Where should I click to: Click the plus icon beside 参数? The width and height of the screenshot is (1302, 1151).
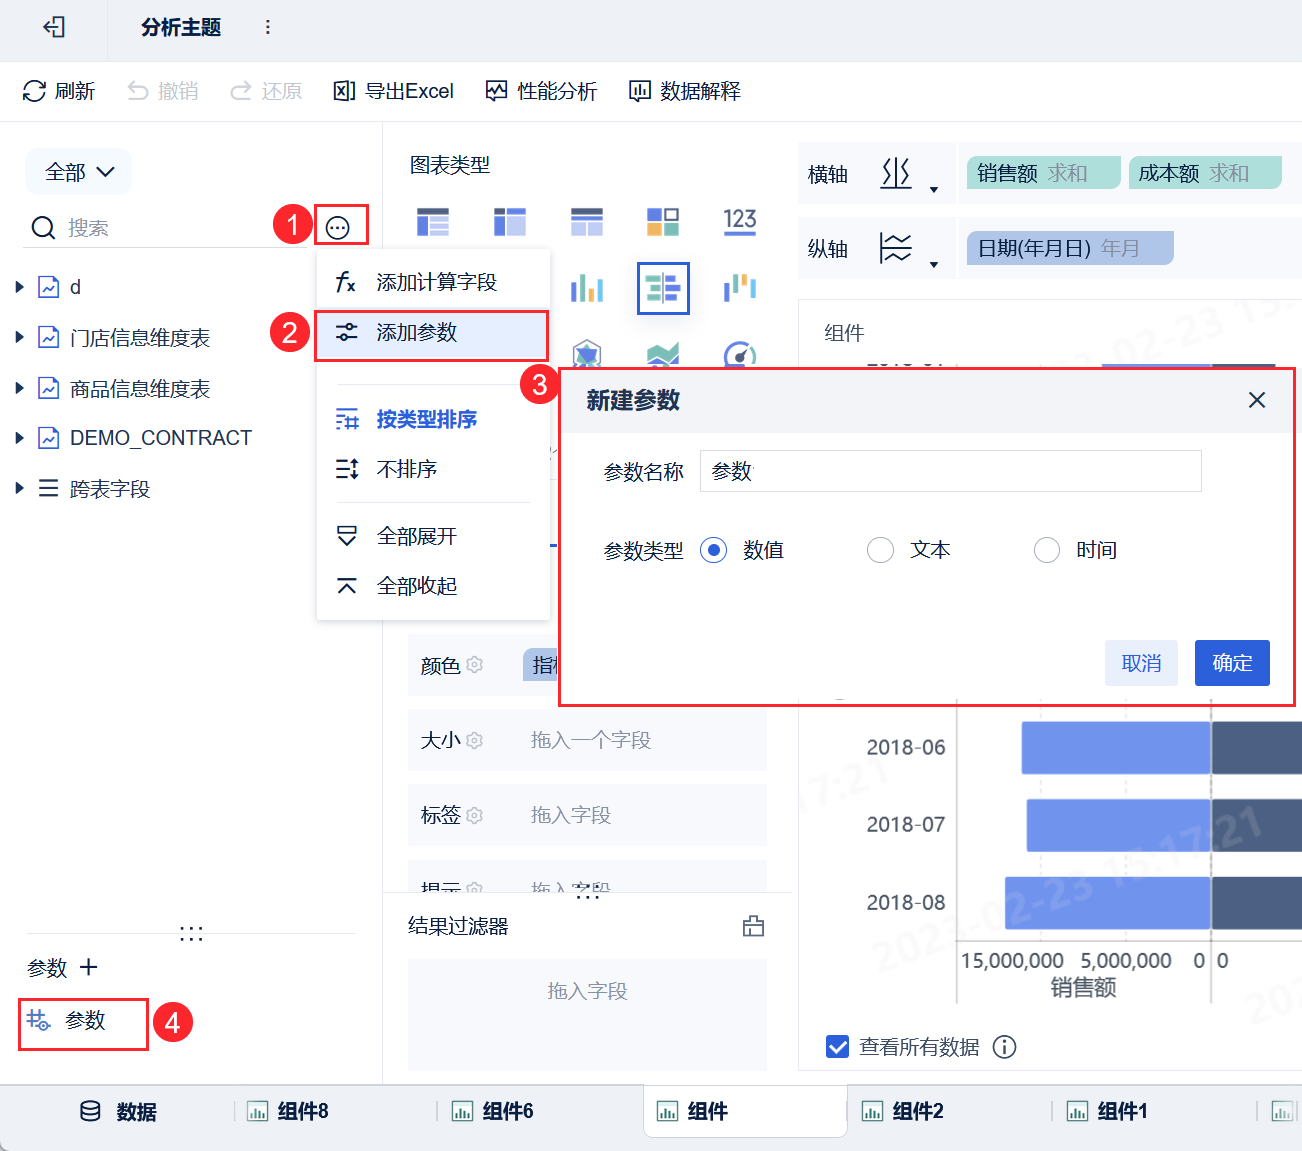point(89,967)
